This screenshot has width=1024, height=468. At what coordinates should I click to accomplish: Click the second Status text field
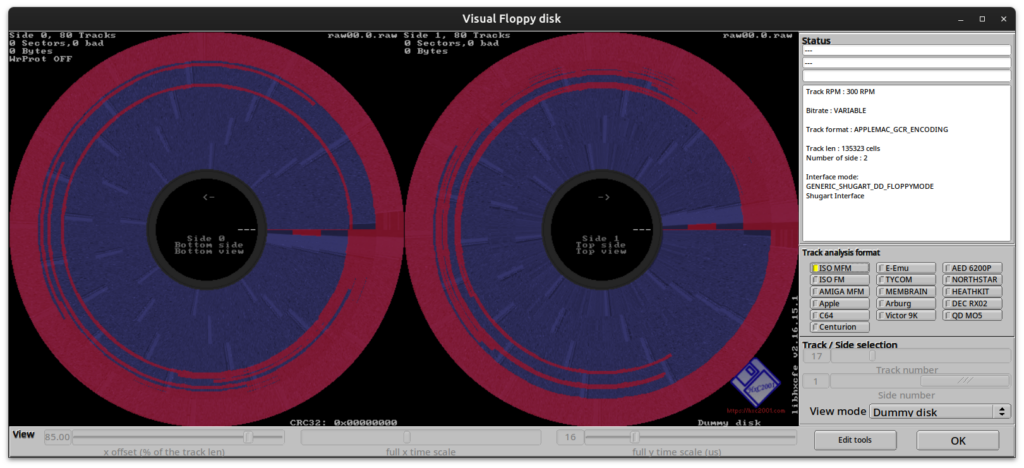(x=906, y=63)
